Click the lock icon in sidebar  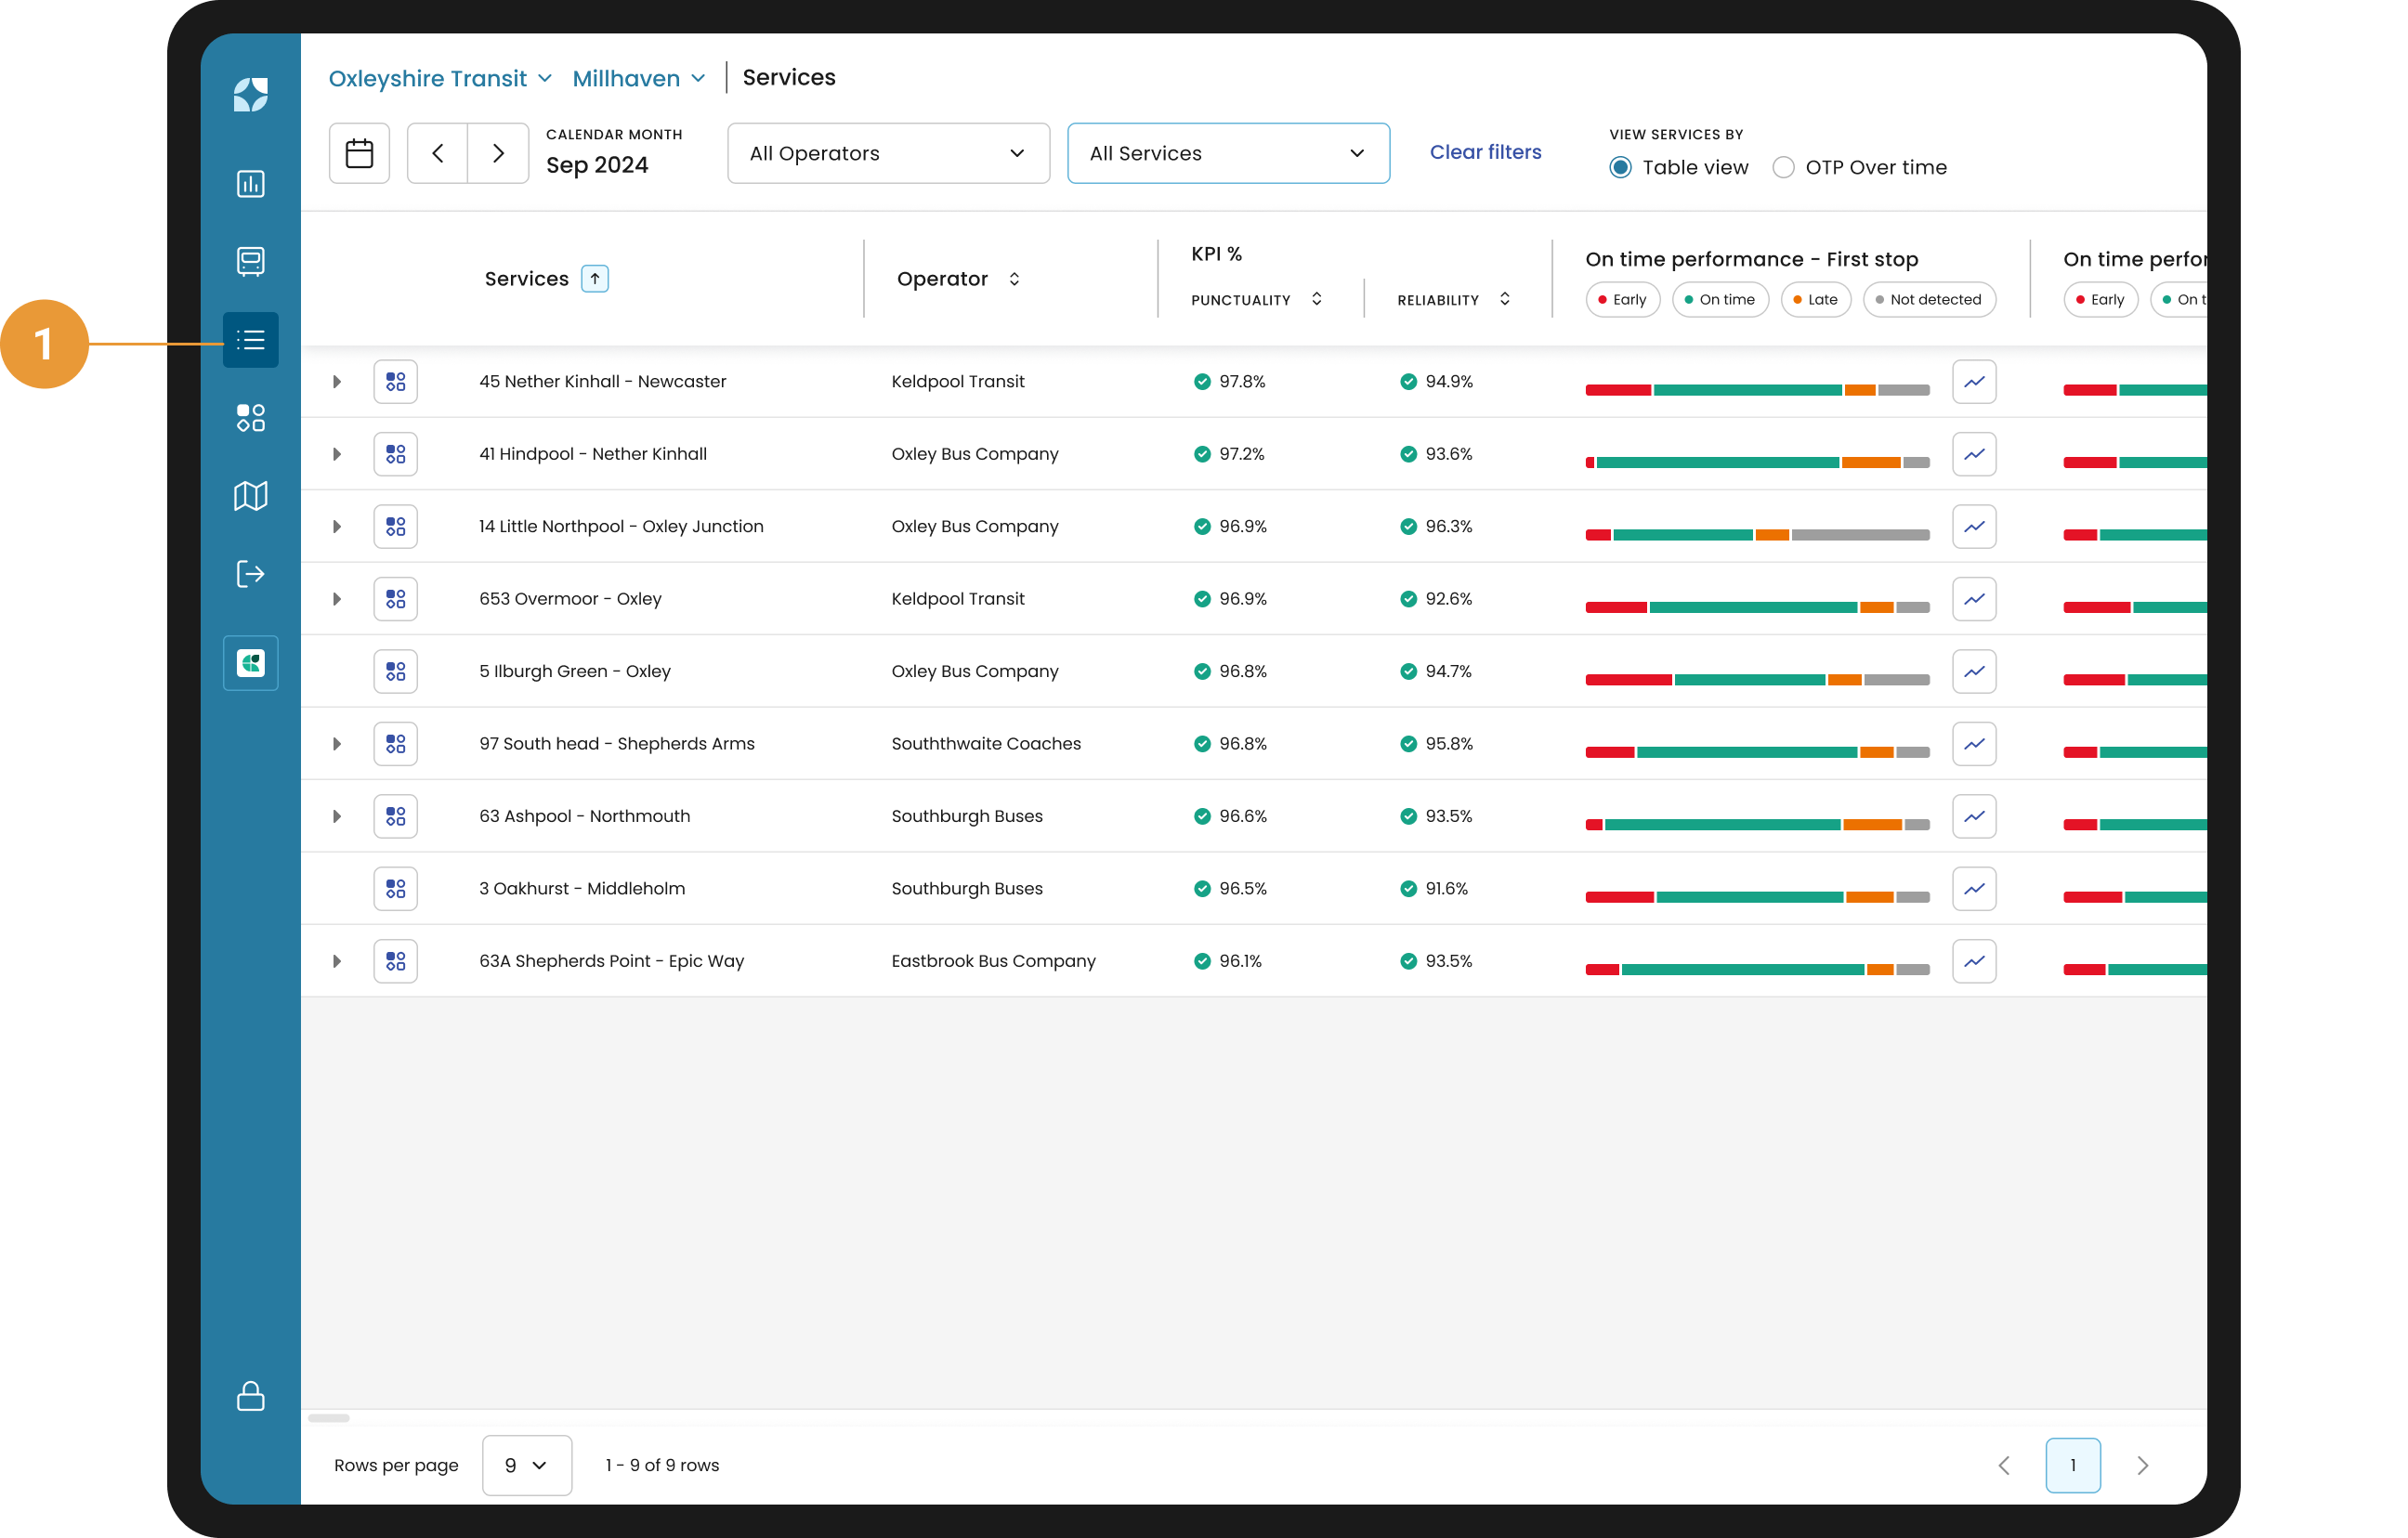click(250, 1396)
